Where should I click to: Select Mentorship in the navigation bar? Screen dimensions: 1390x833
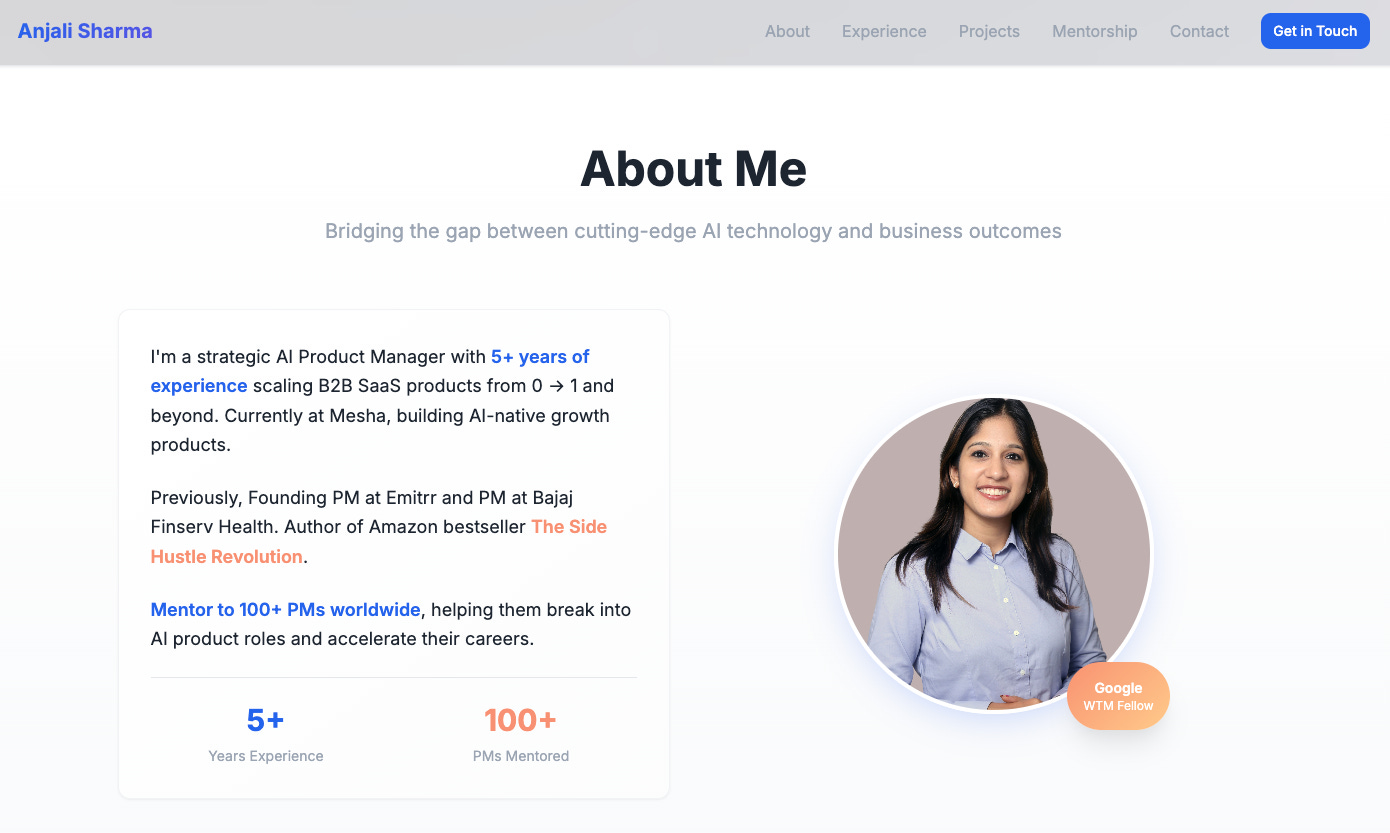tap(1095, 31)
